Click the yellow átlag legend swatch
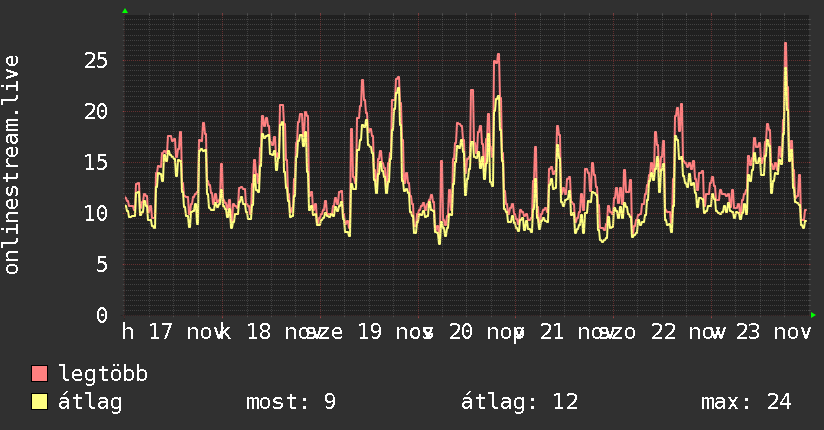This screenshot has height=430, width=824. click(x=39, y=401)
